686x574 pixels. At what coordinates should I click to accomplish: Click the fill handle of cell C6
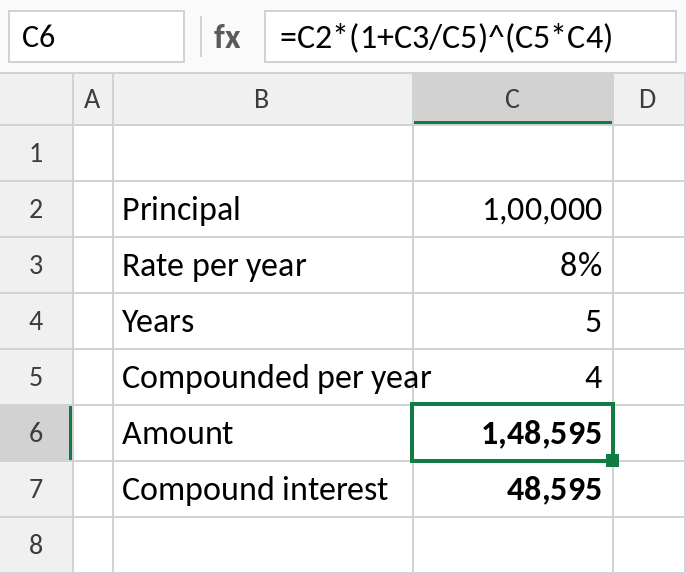pyautogui.click(x=612, y=461)
